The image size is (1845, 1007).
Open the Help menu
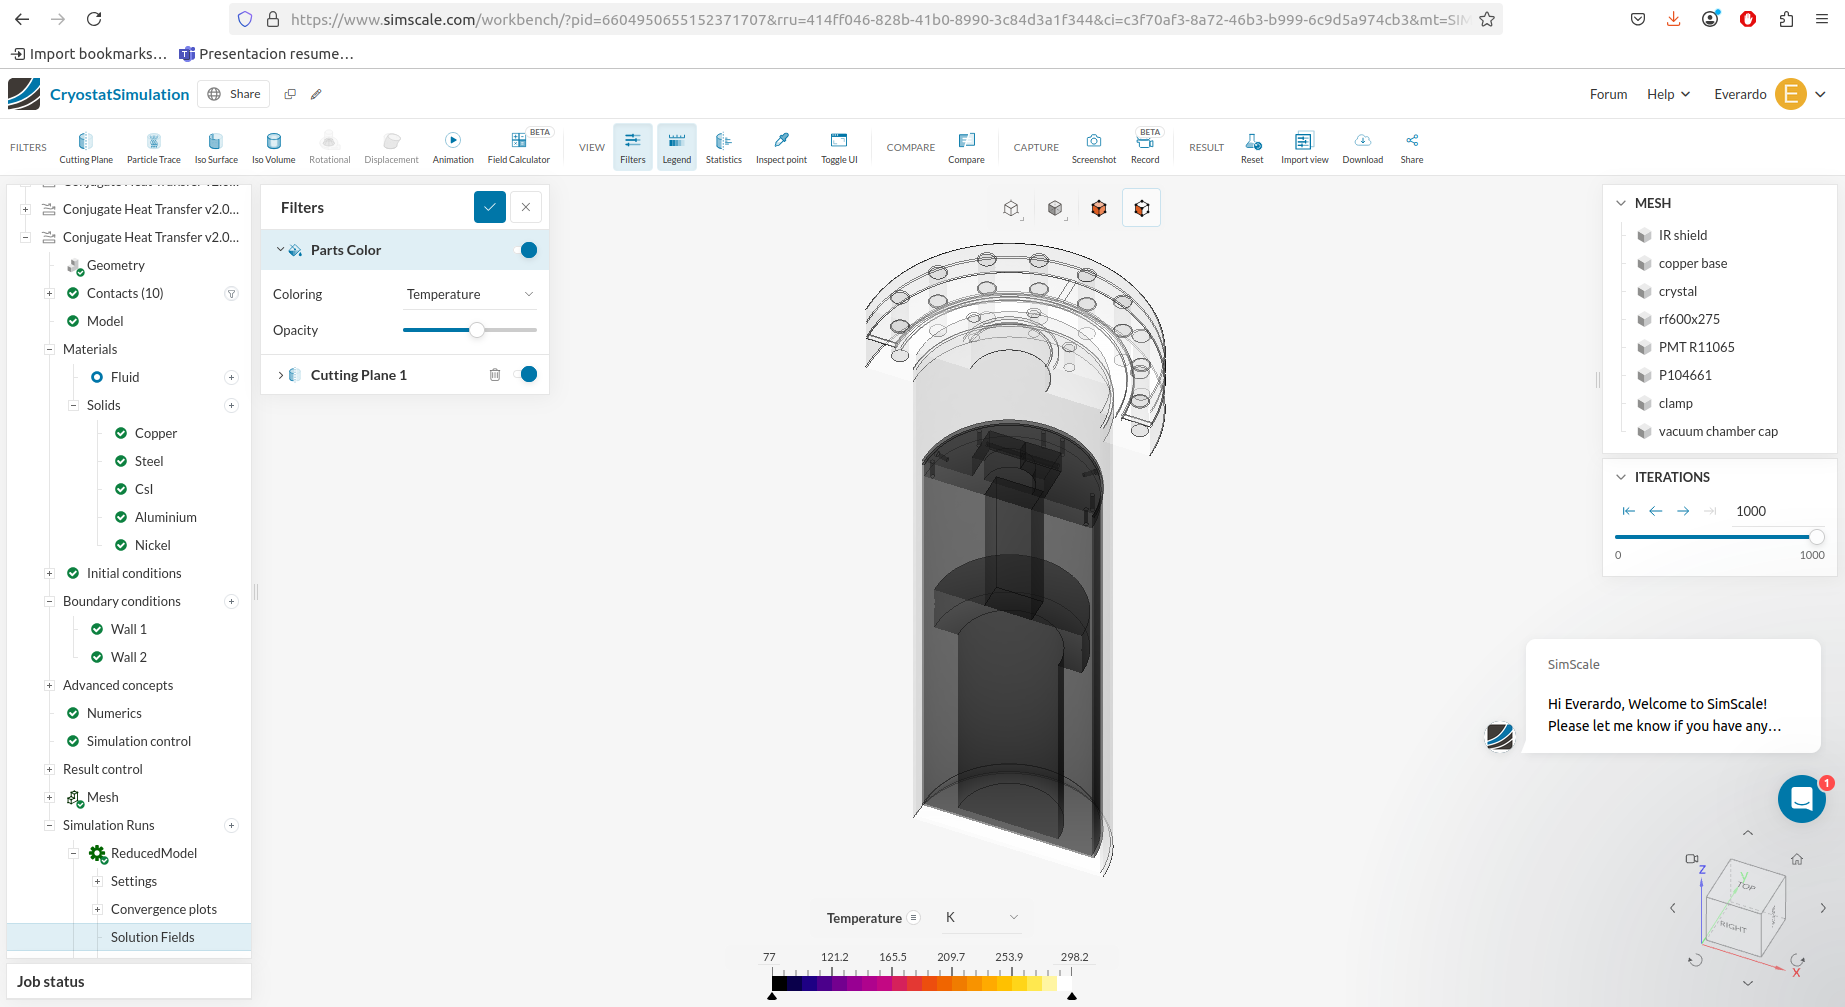point(1668,94)
